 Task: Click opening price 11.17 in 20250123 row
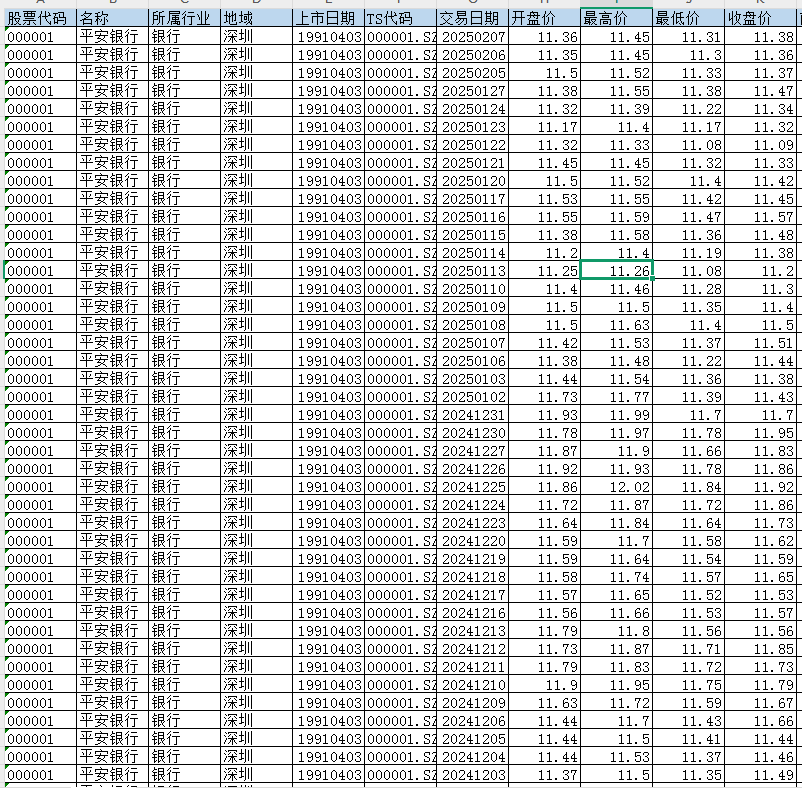point(545,127)
